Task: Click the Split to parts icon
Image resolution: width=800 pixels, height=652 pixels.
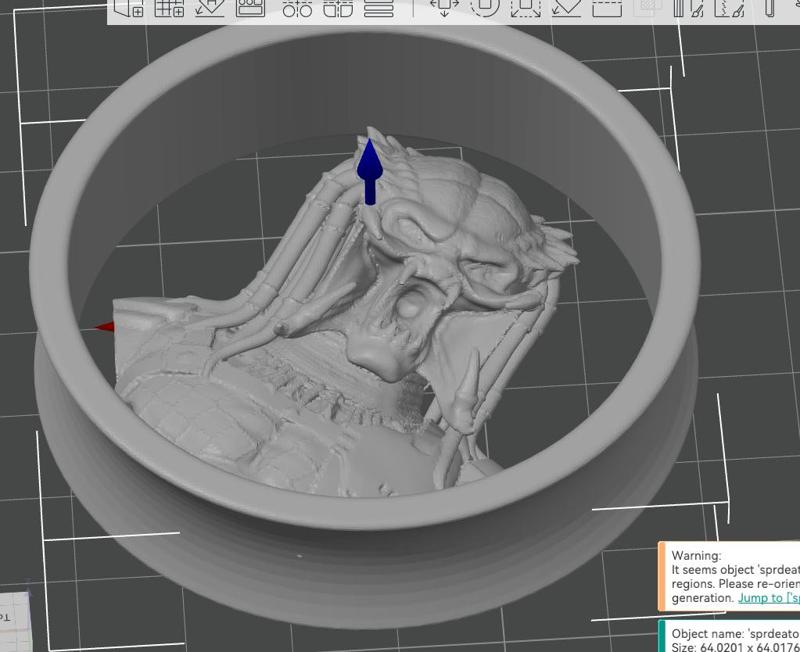Action: [338, 9]
